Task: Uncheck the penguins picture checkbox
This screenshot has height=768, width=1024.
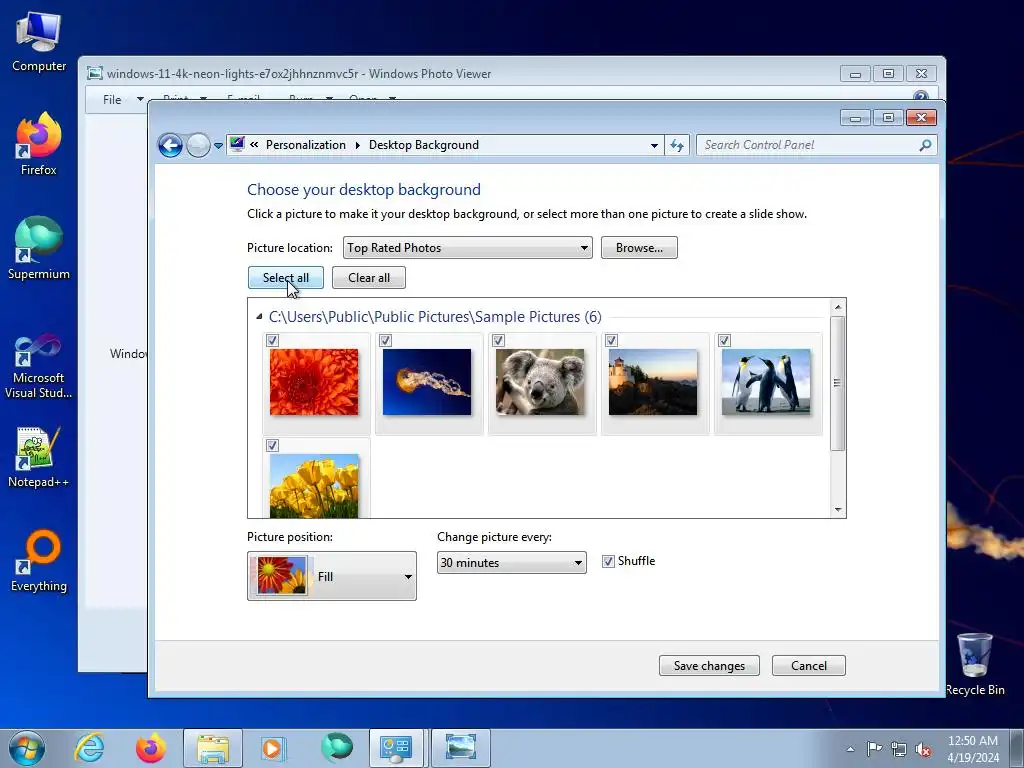Action: [725, 340]
